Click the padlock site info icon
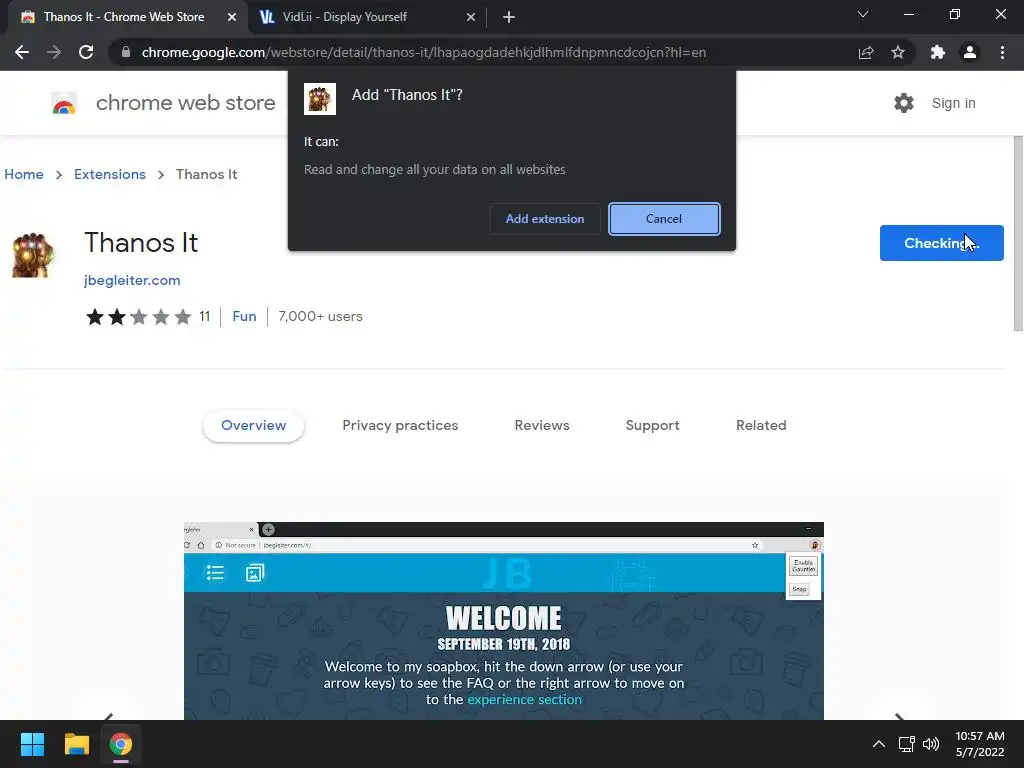This screenshot has height=768, width=1024. click(x=125, y=52)
